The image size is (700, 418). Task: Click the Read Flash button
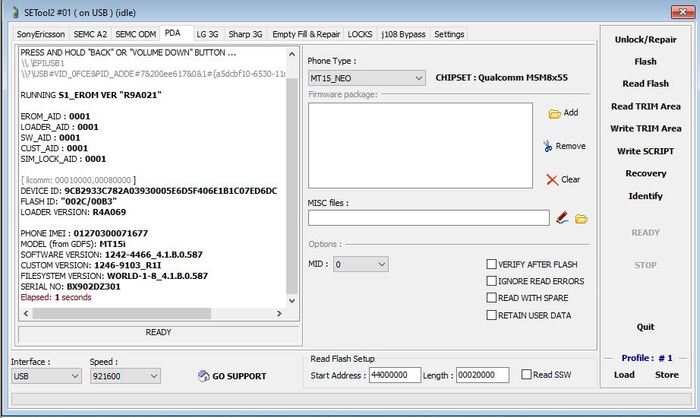pos(646,84)
